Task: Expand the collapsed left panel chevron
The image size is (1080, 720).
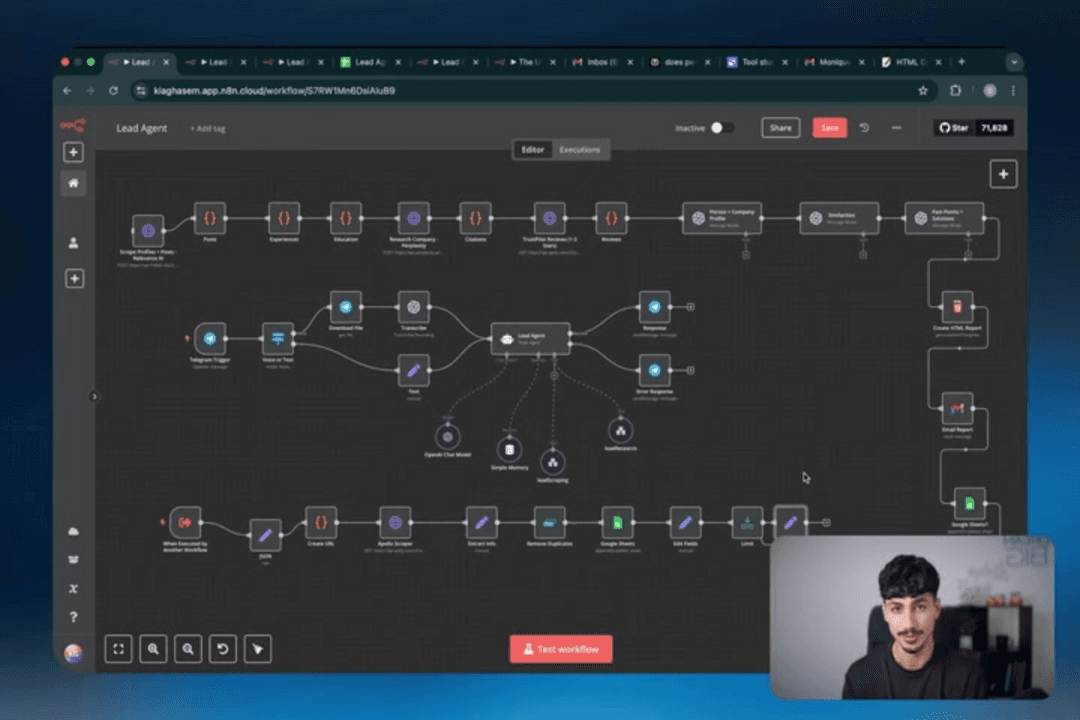Action: pos(93,396)
